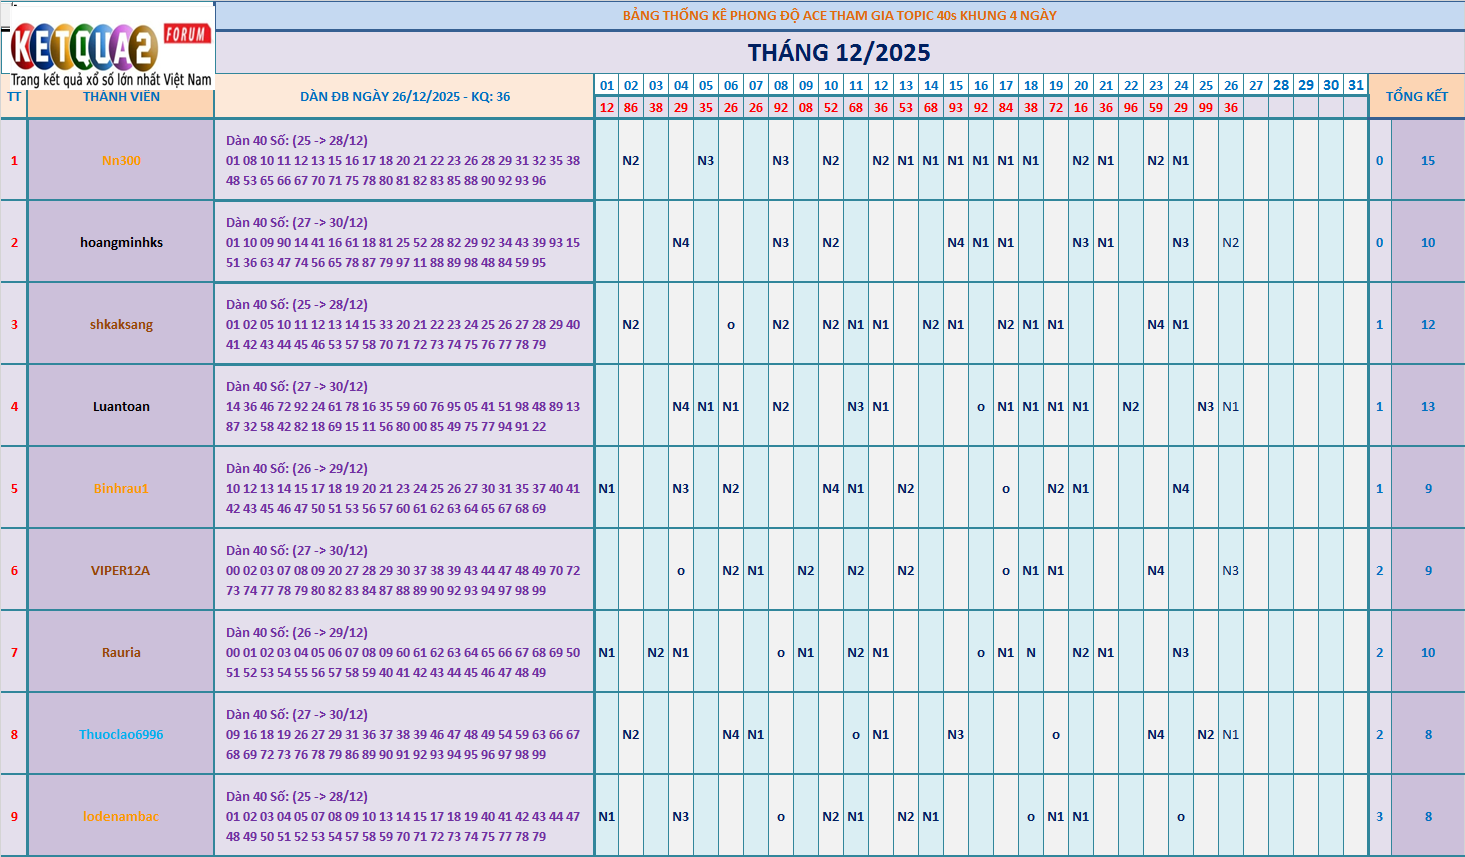Select the TỔNG KẾT header cell
The width and height of the screenshot is (1465, 857).
pos(1416,97)
